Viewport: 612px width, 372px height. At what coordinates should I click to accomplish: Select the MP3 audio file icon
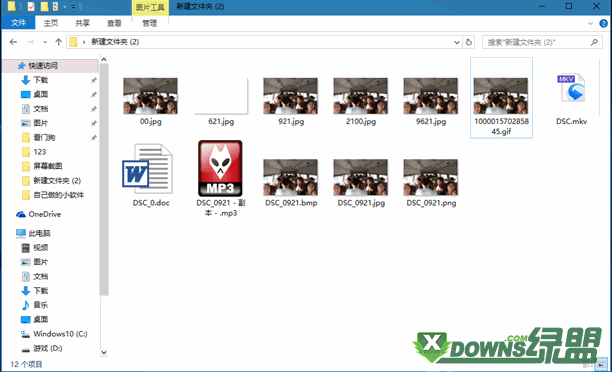coord(220,168)
